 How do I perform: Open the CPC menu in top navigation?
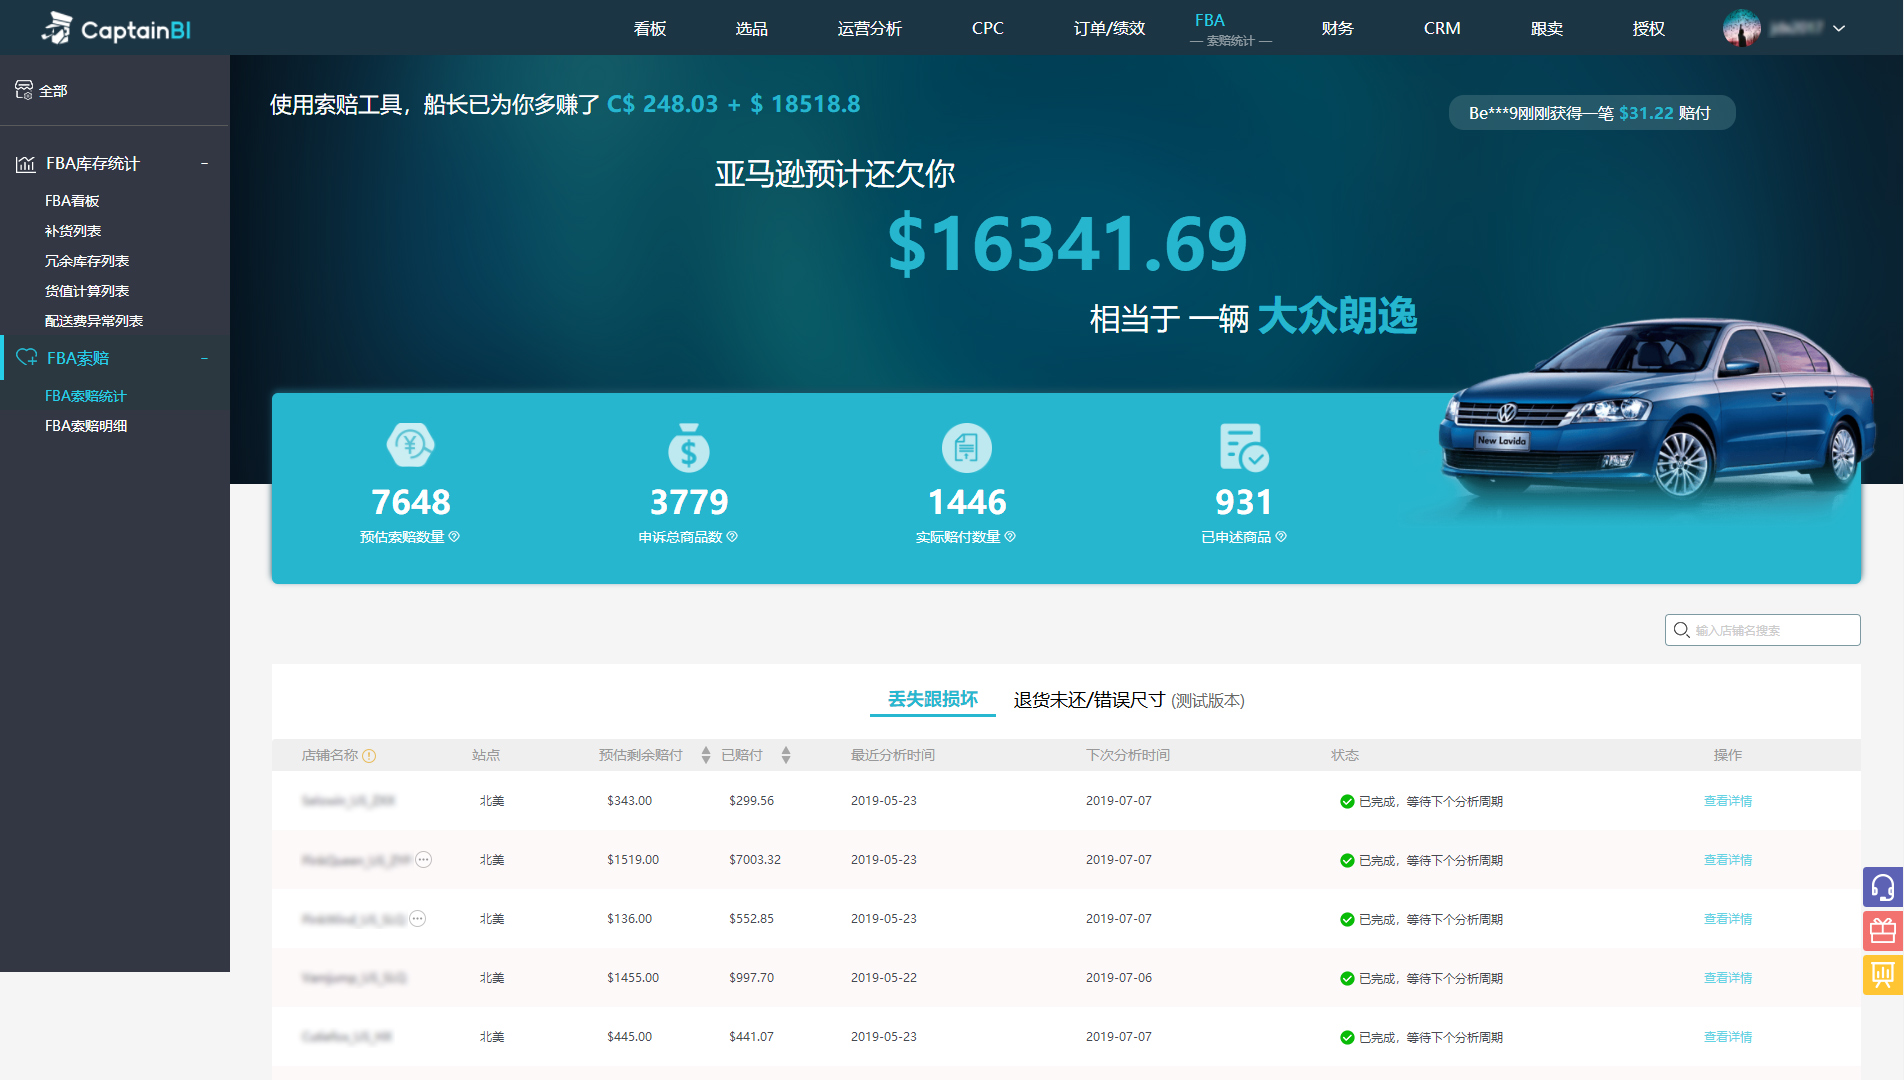coord(986,28)
